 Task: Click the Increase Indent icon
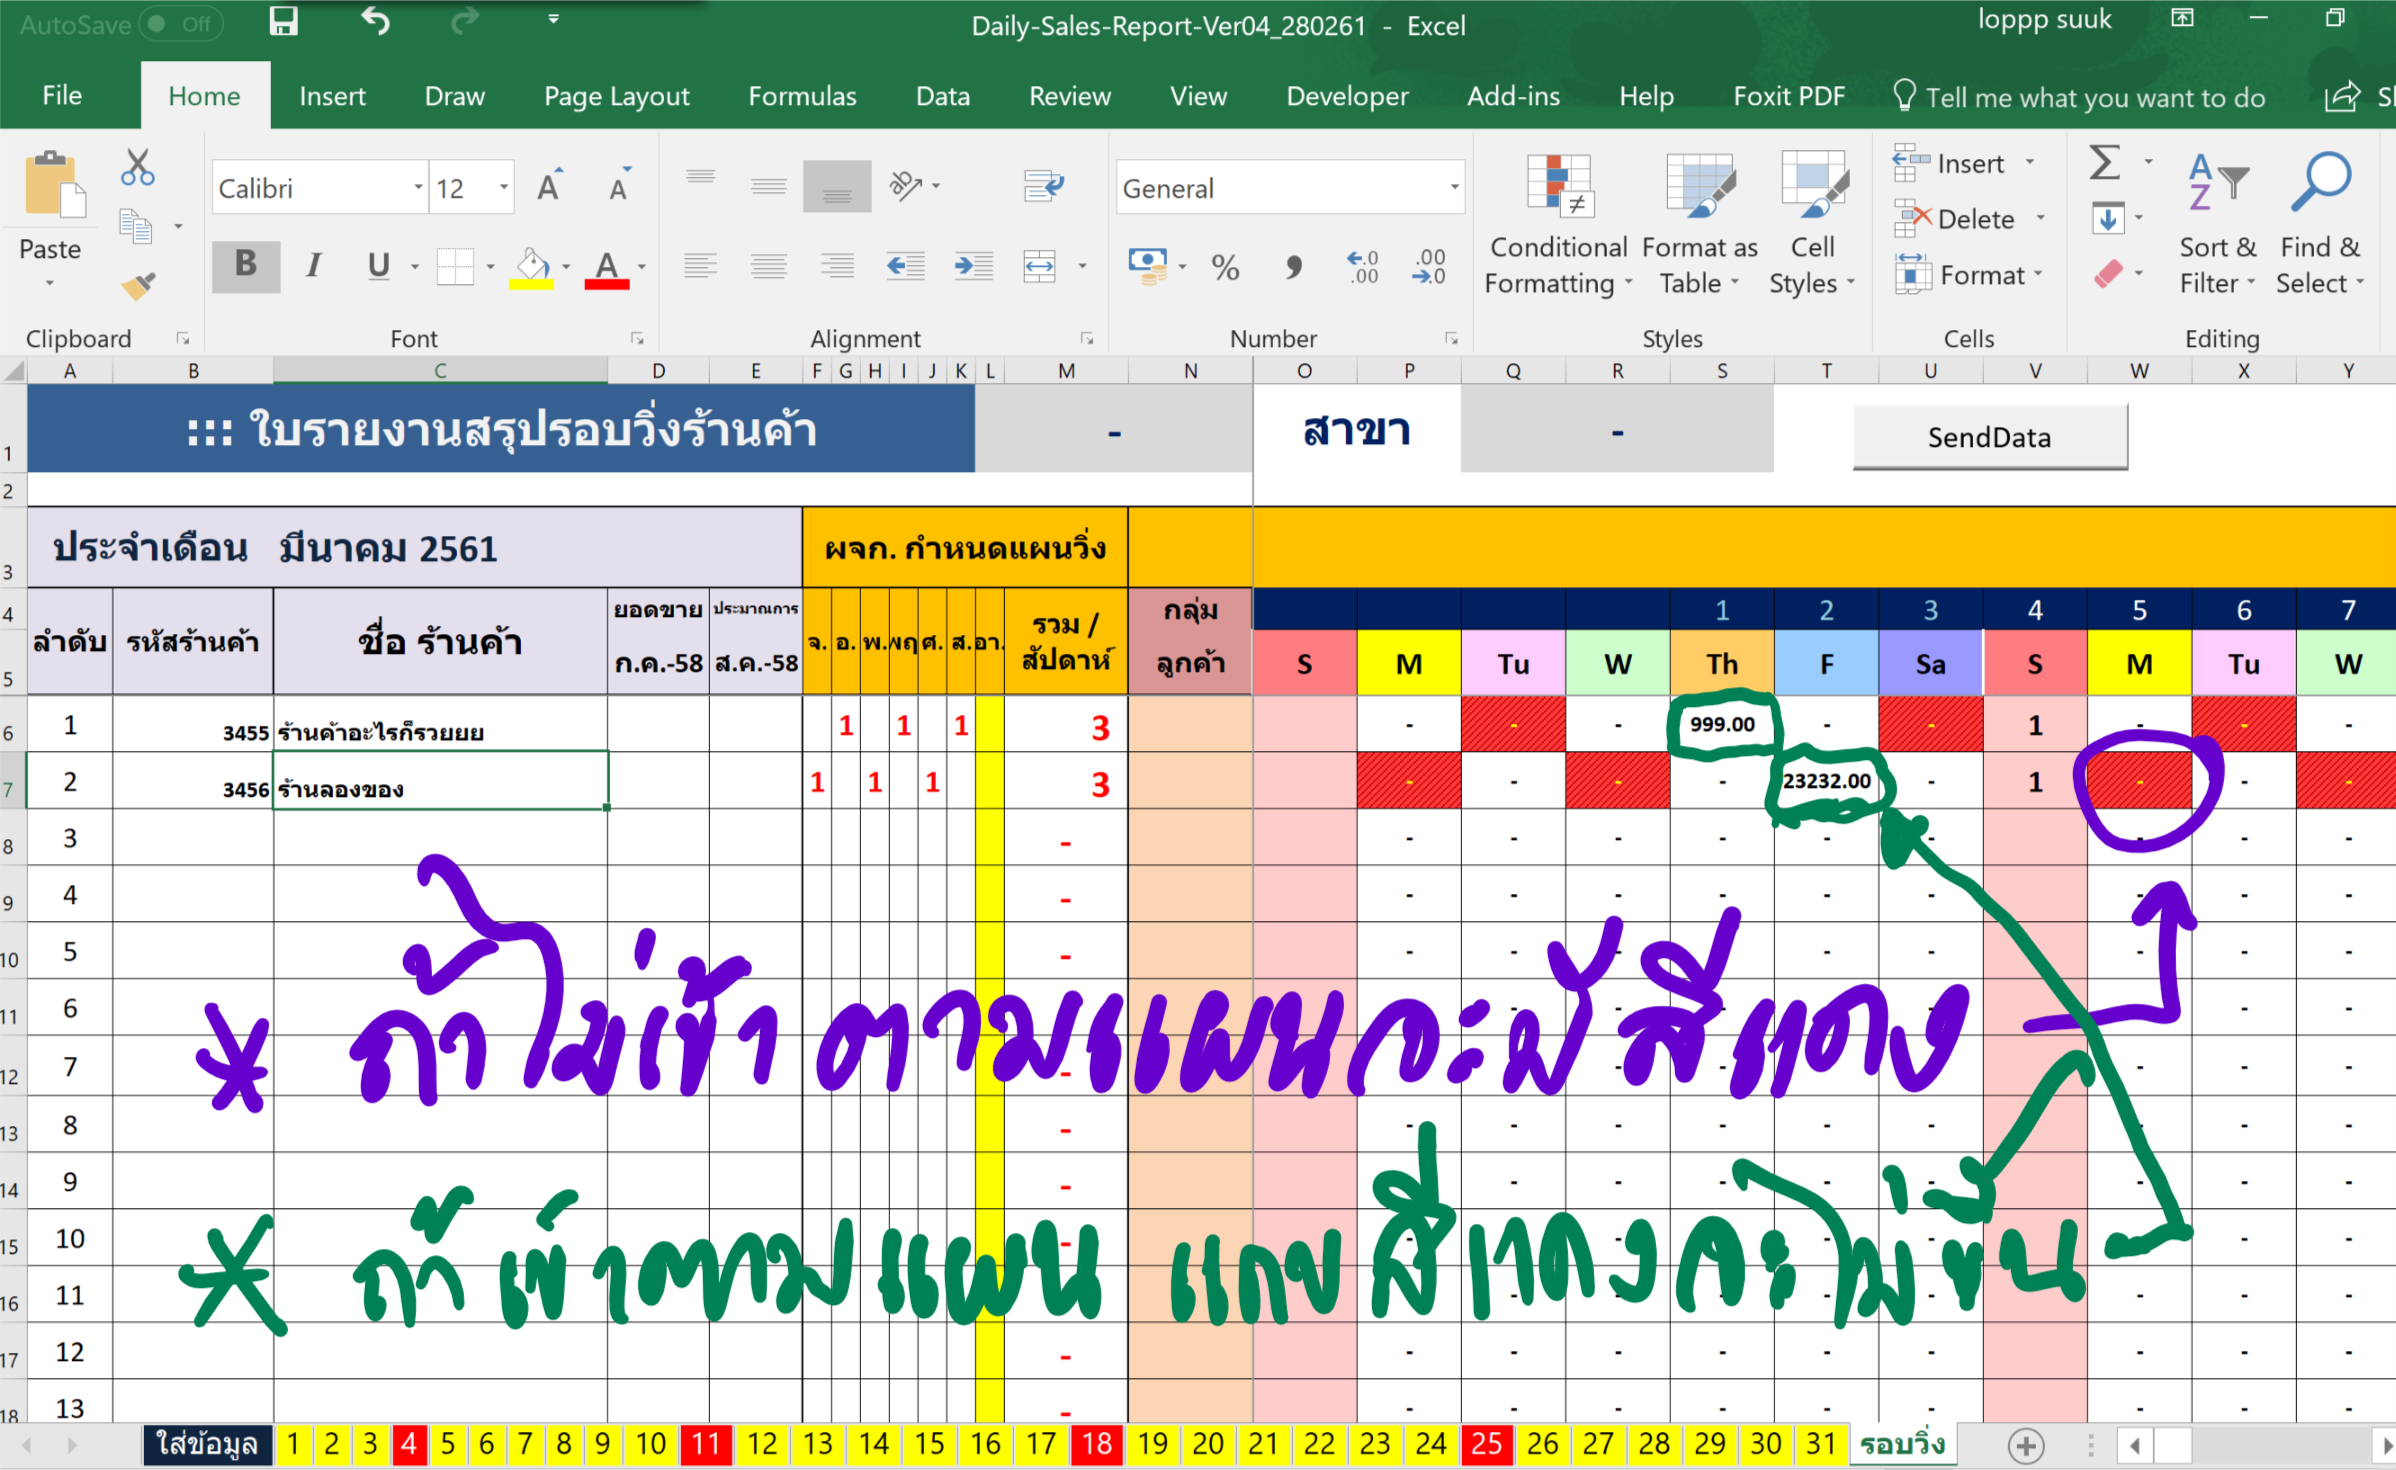point(972,266)
